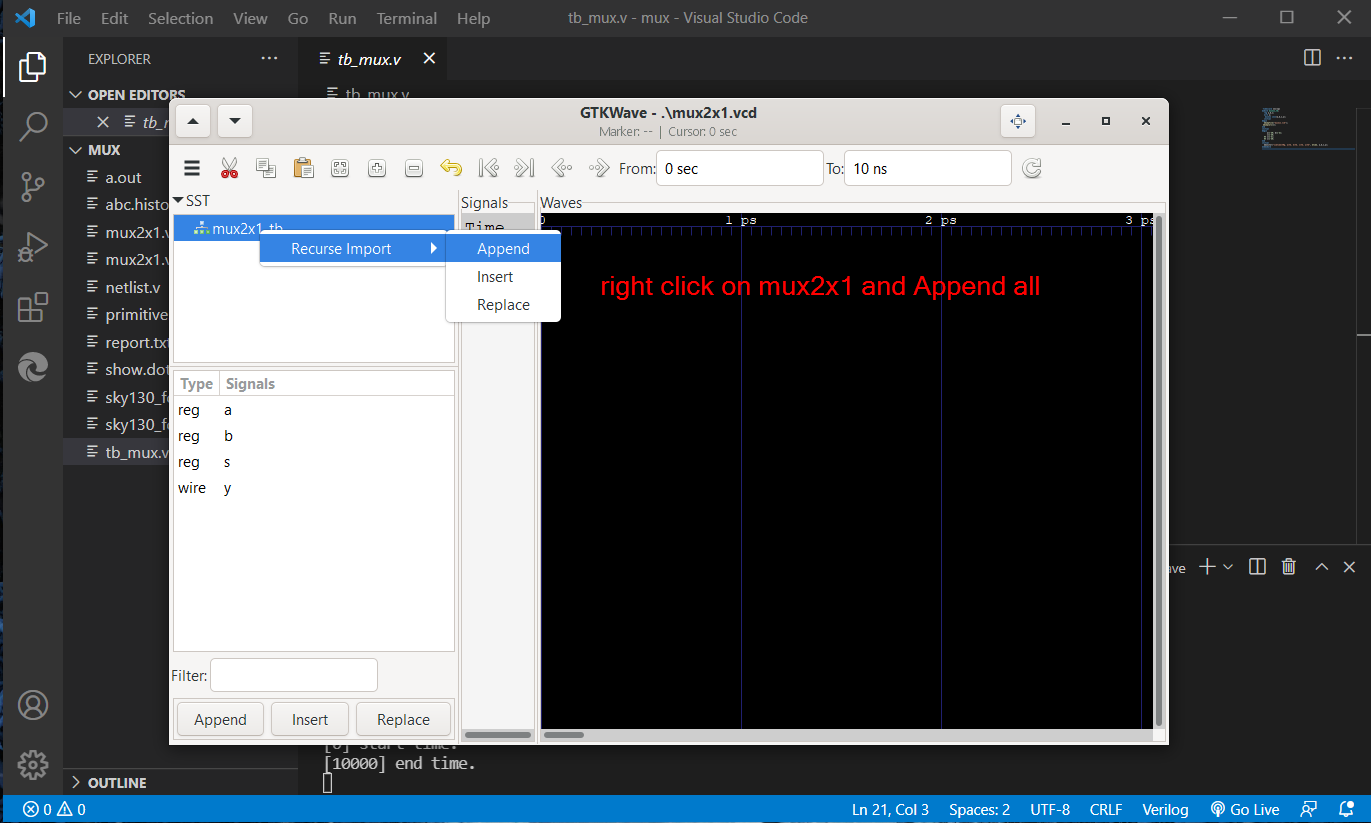Click the Reload waveform icon
The height and width of the screenshot is (823, 1371).
pyautogui.click(x=1032, y=168)
